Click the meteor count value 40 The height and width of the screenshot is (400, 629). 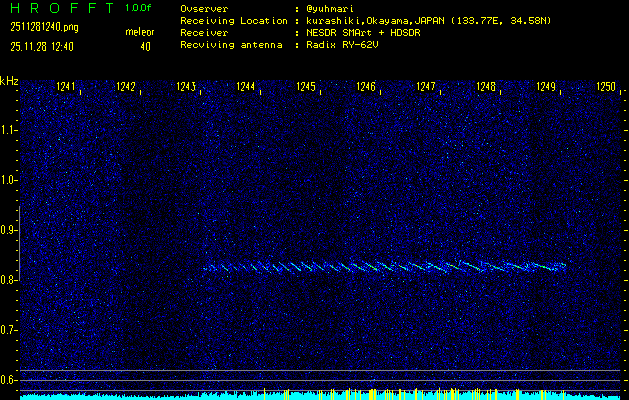(x=146, y=46)
